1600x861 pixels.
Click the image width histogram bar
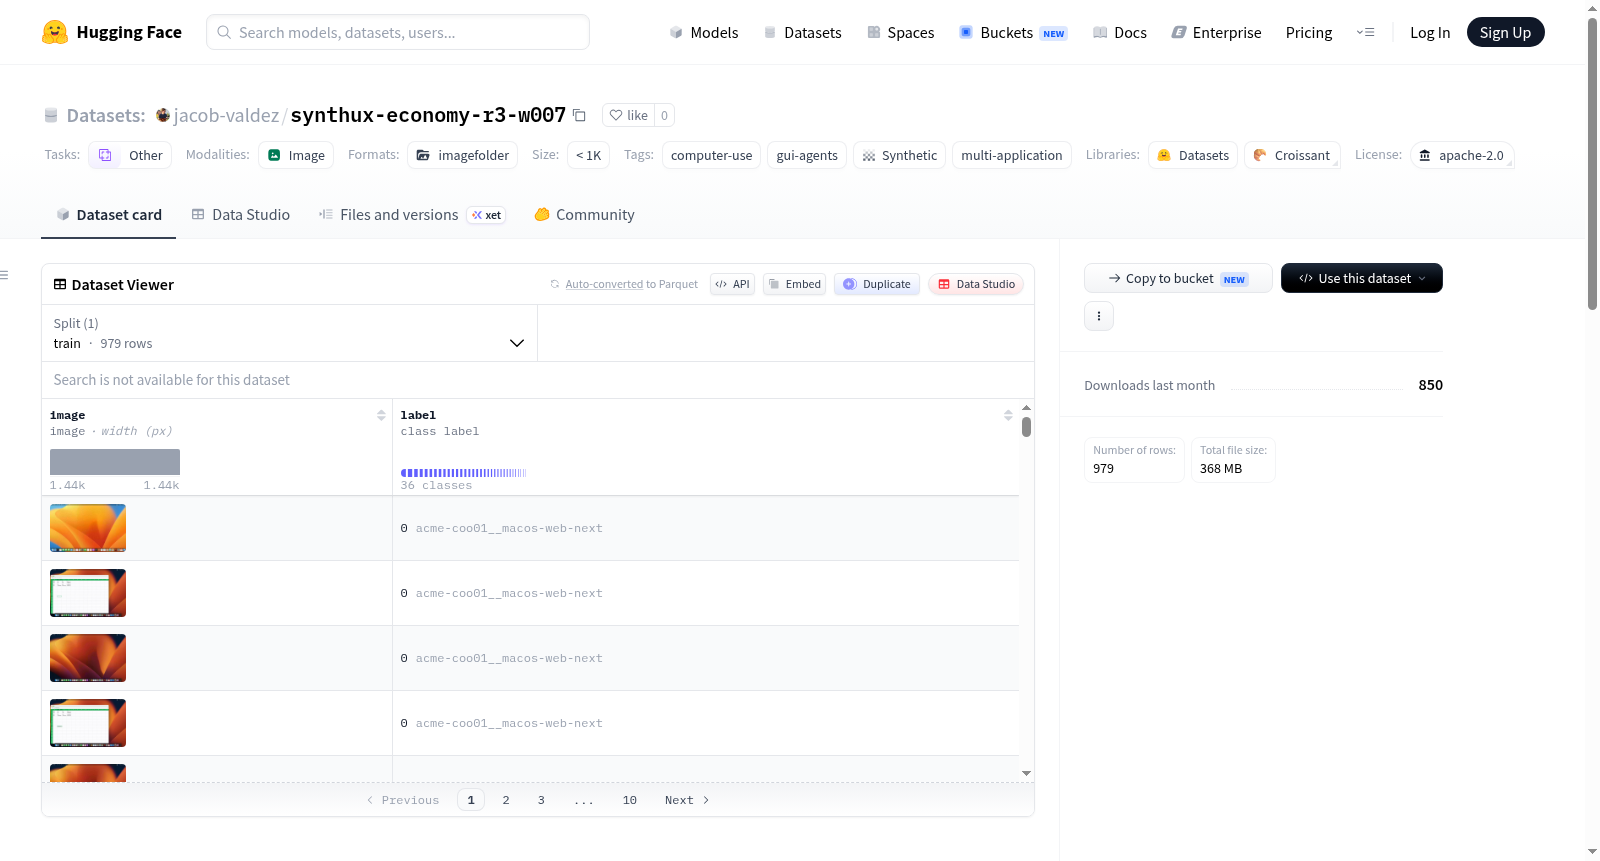(115, 462)
